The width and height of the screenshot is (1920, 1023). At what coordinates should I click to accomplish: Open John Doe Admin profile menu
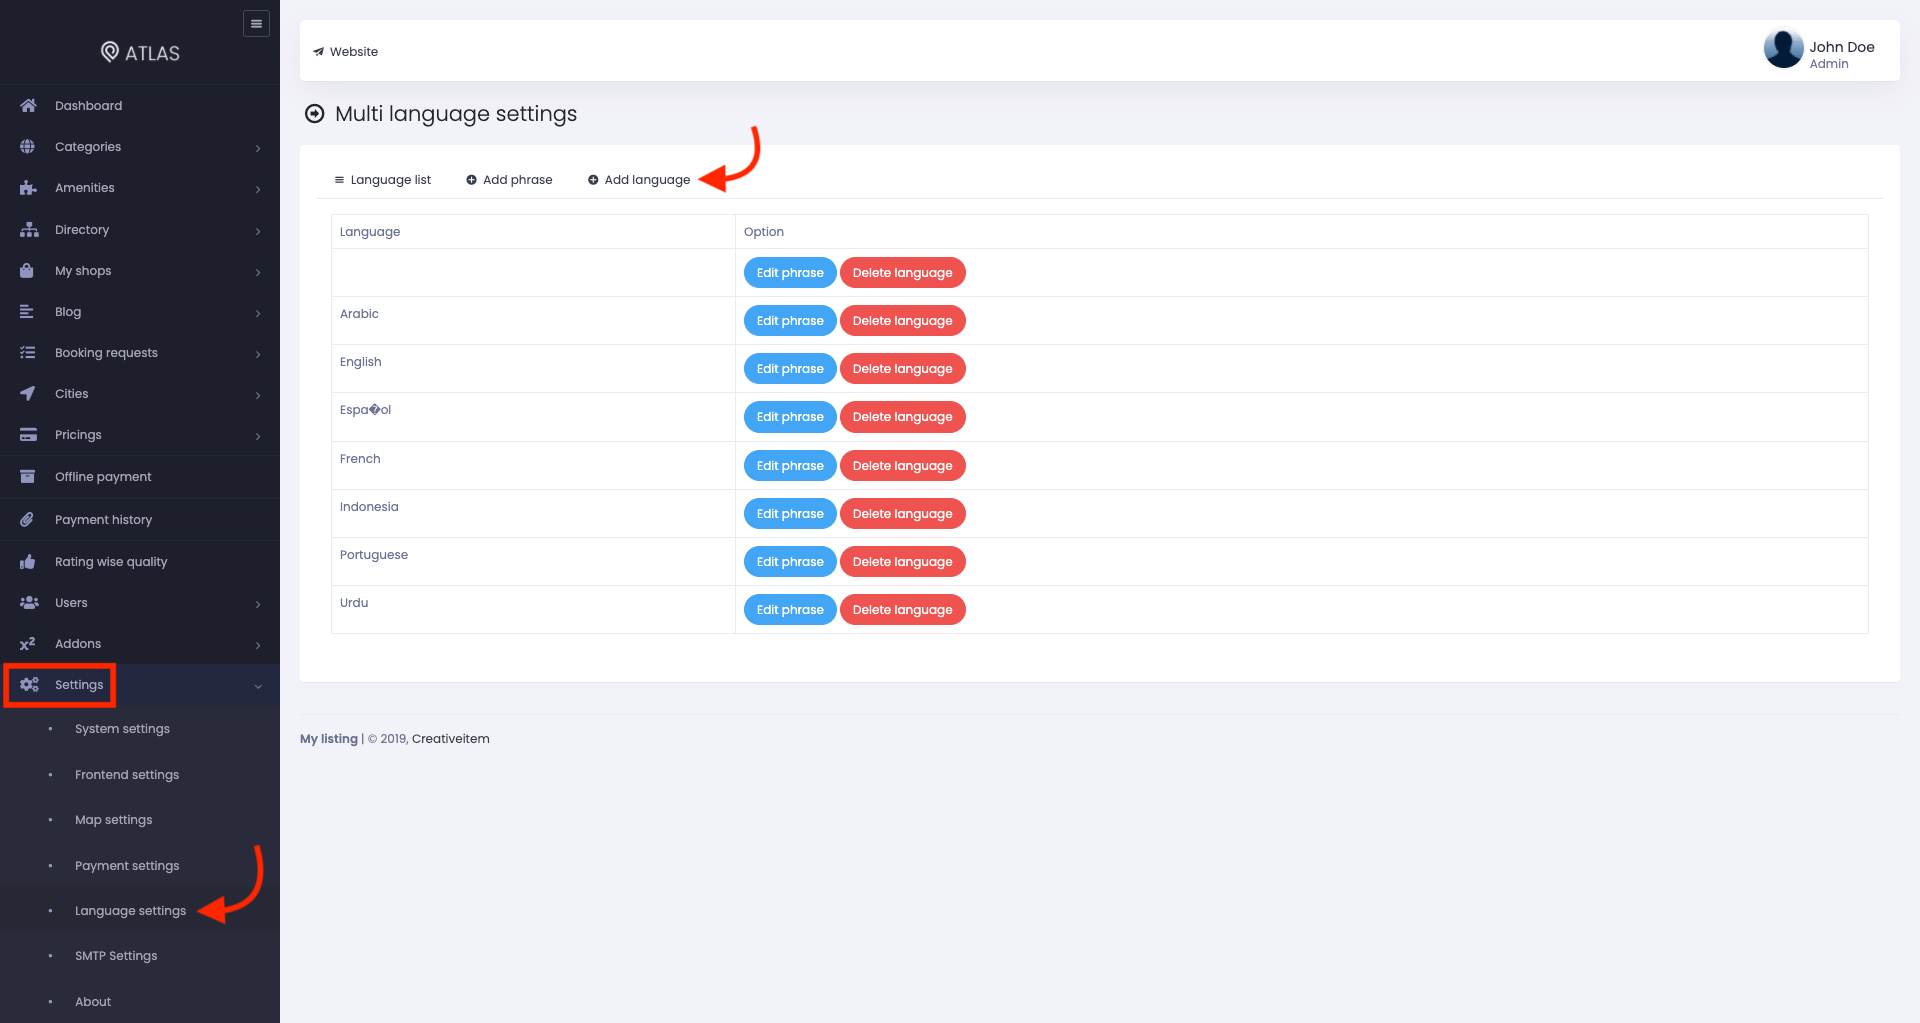tap(1820, 50)
